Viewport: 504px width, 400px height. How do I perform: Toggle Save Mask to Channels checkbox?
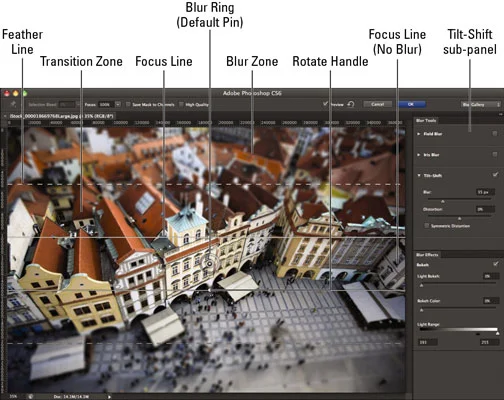pos(128,104)
